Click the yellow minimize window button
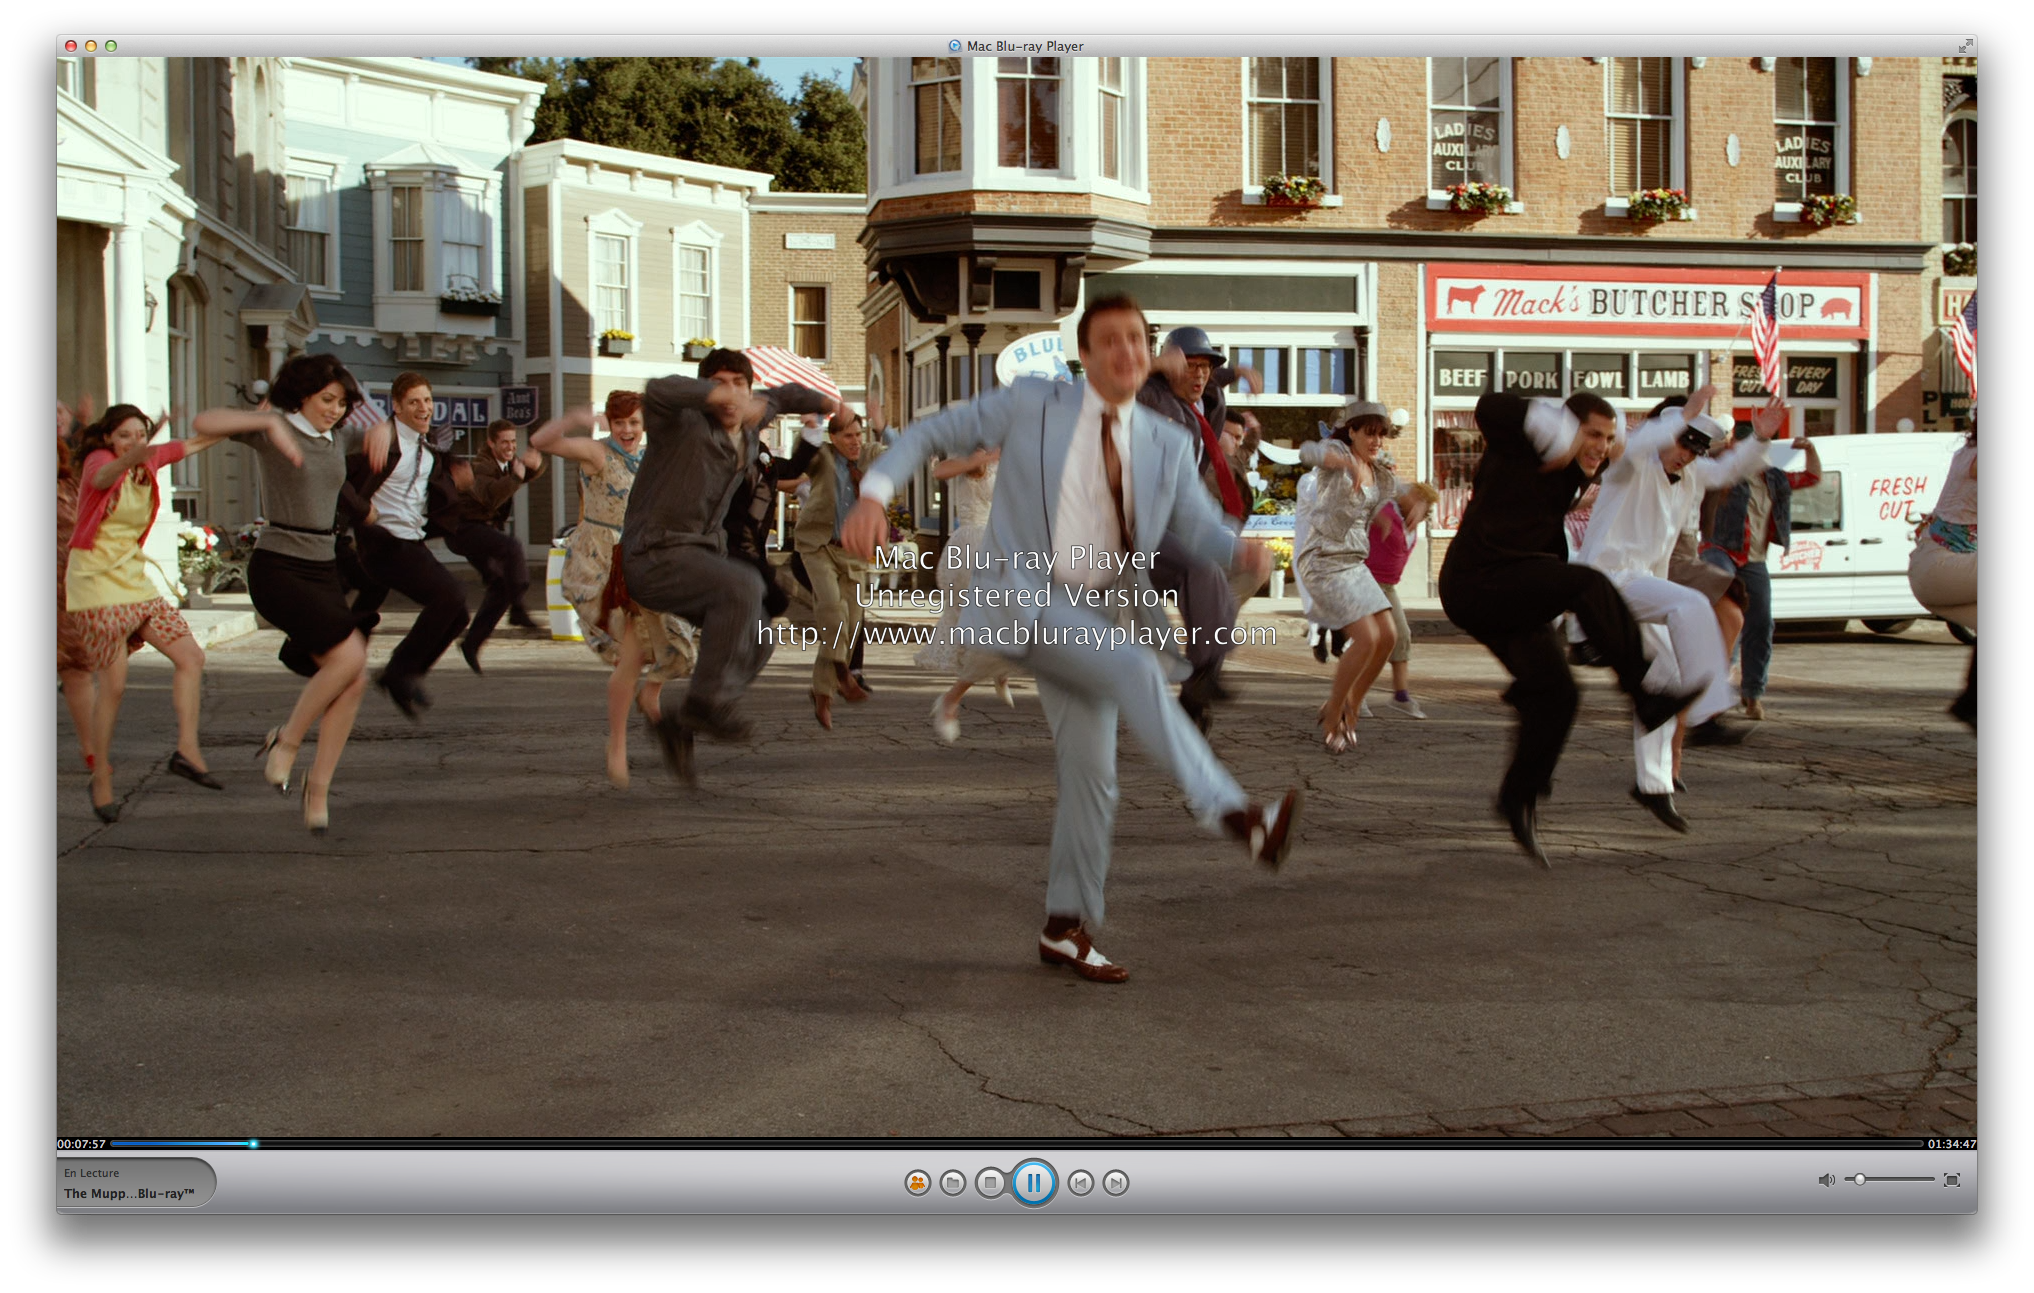The width and height of the screenshot is (2034, 1293). [91, 46]
